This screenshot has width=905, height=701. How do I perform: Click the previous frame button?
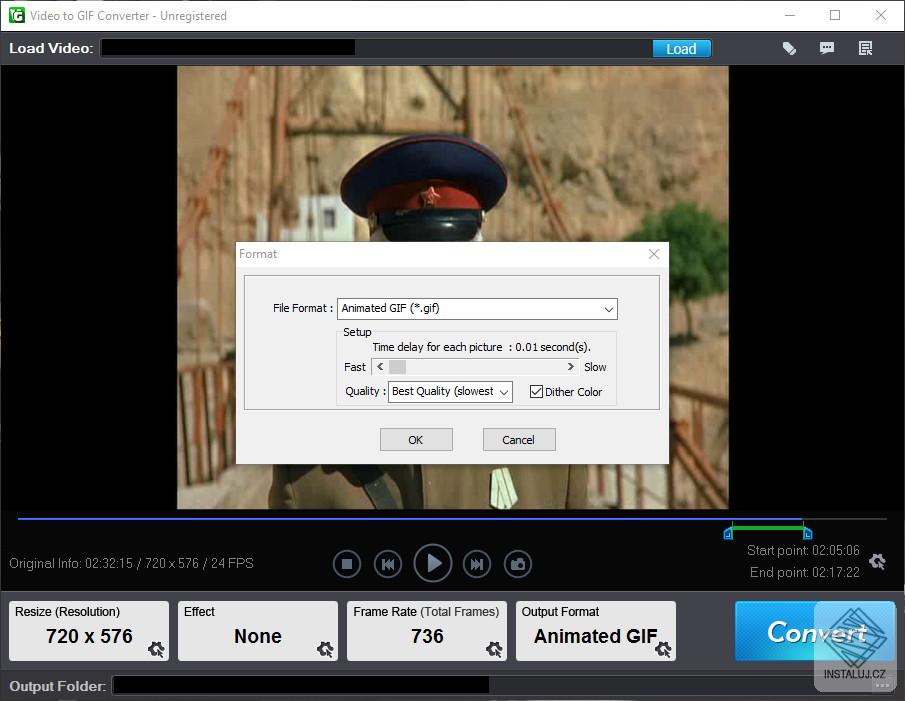[x=388, y=564]
